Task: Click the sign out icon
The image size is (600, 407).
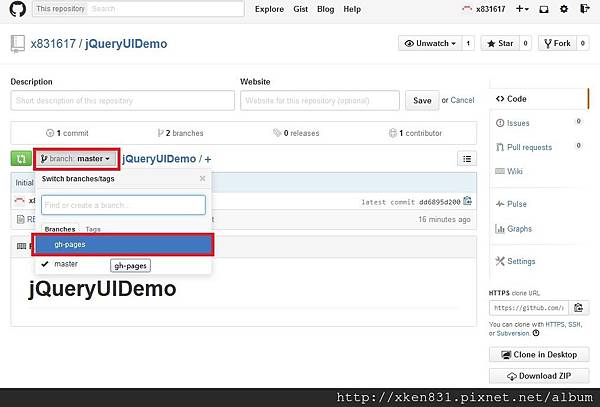Action: (584, 8)
